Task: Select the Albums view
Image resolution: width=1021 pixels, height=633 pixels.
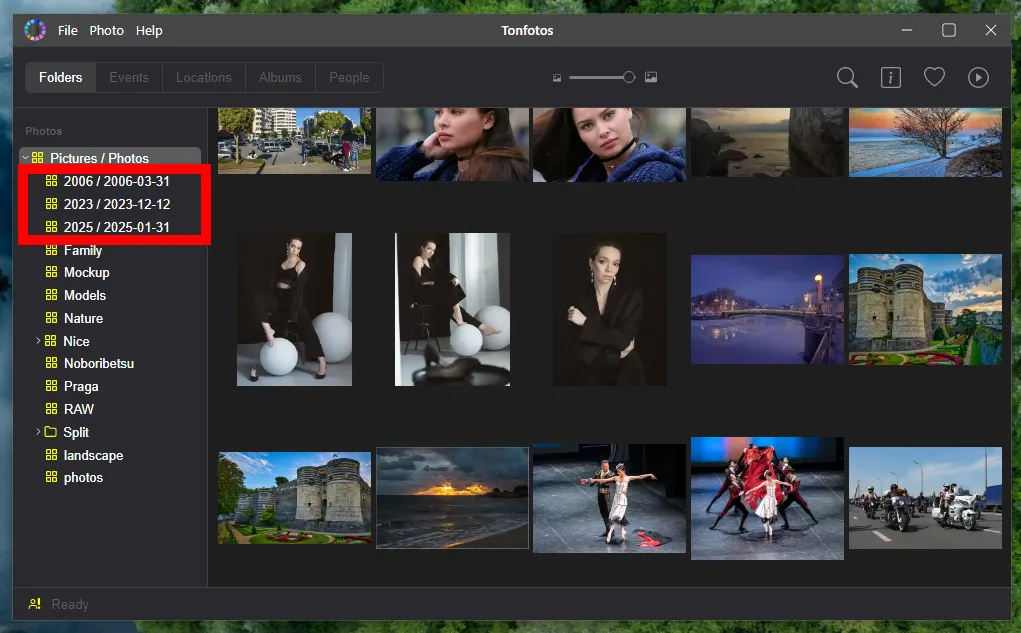Action: point(279,77)
